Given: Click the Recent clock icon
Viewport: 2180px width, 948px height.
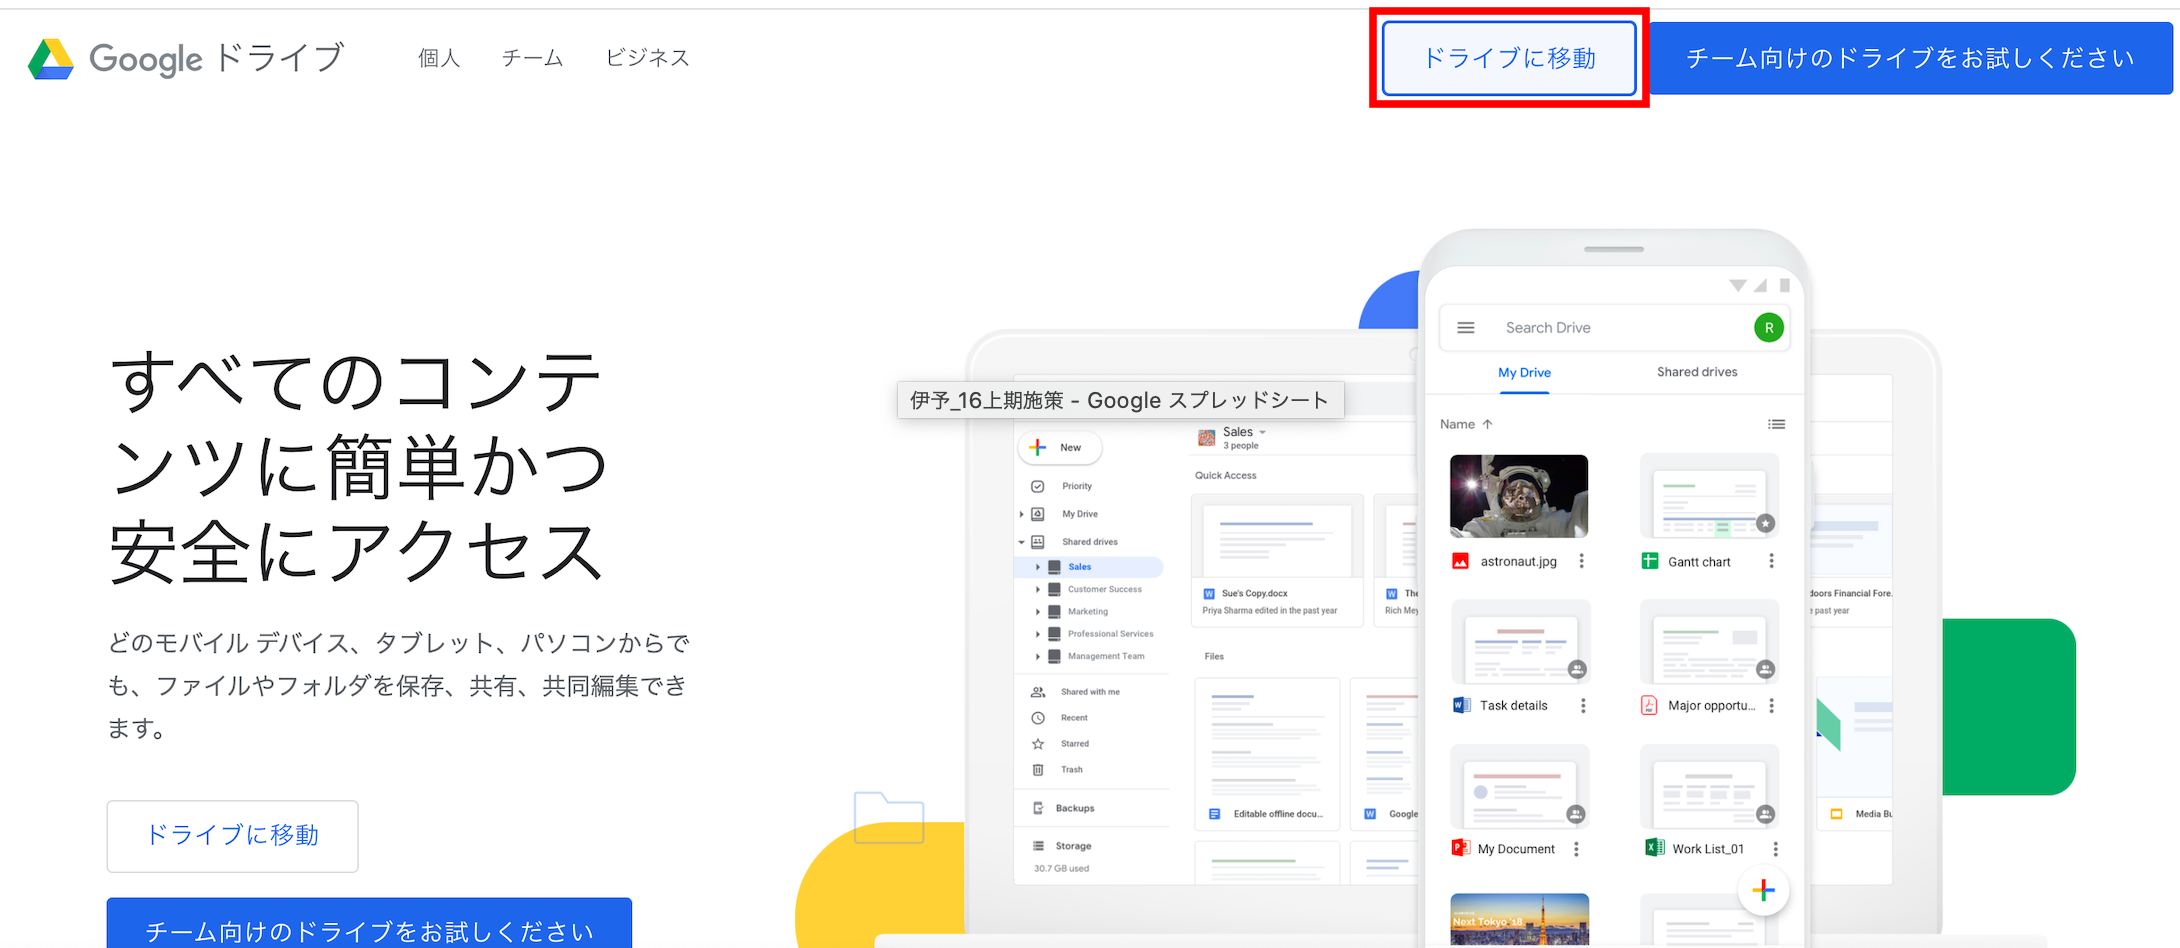Looking at the screenshot, I should 1038,718.
